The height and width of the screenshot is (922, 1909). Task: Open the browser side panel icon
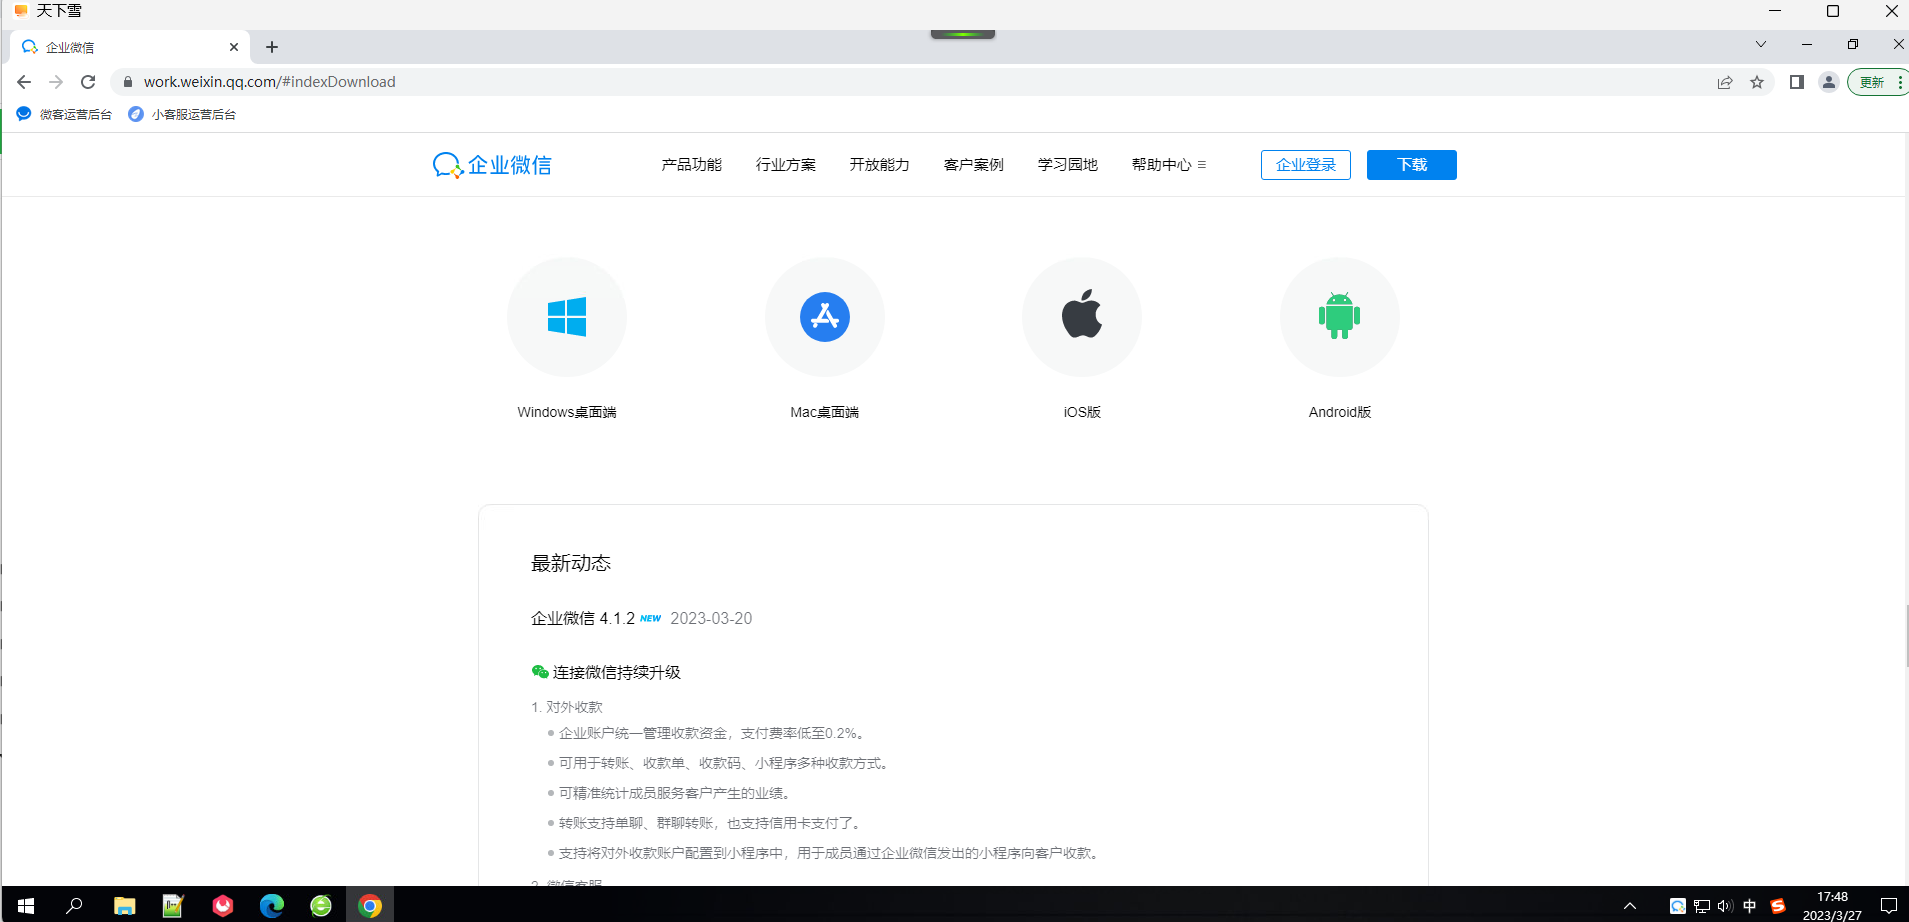[x=1797, y=82]
